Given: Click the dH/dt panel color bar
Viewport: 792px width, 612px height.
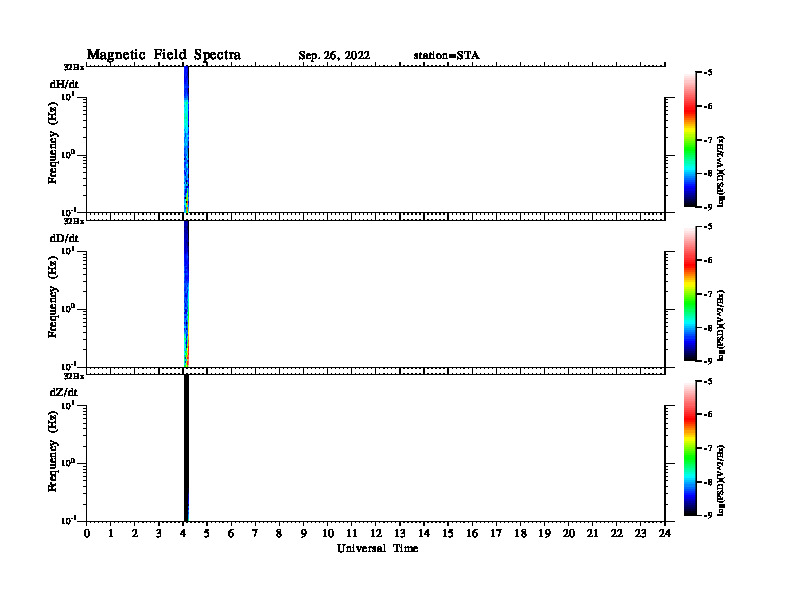Looking at the screenshot, I should pyautogui.click(x=690, y=139).
